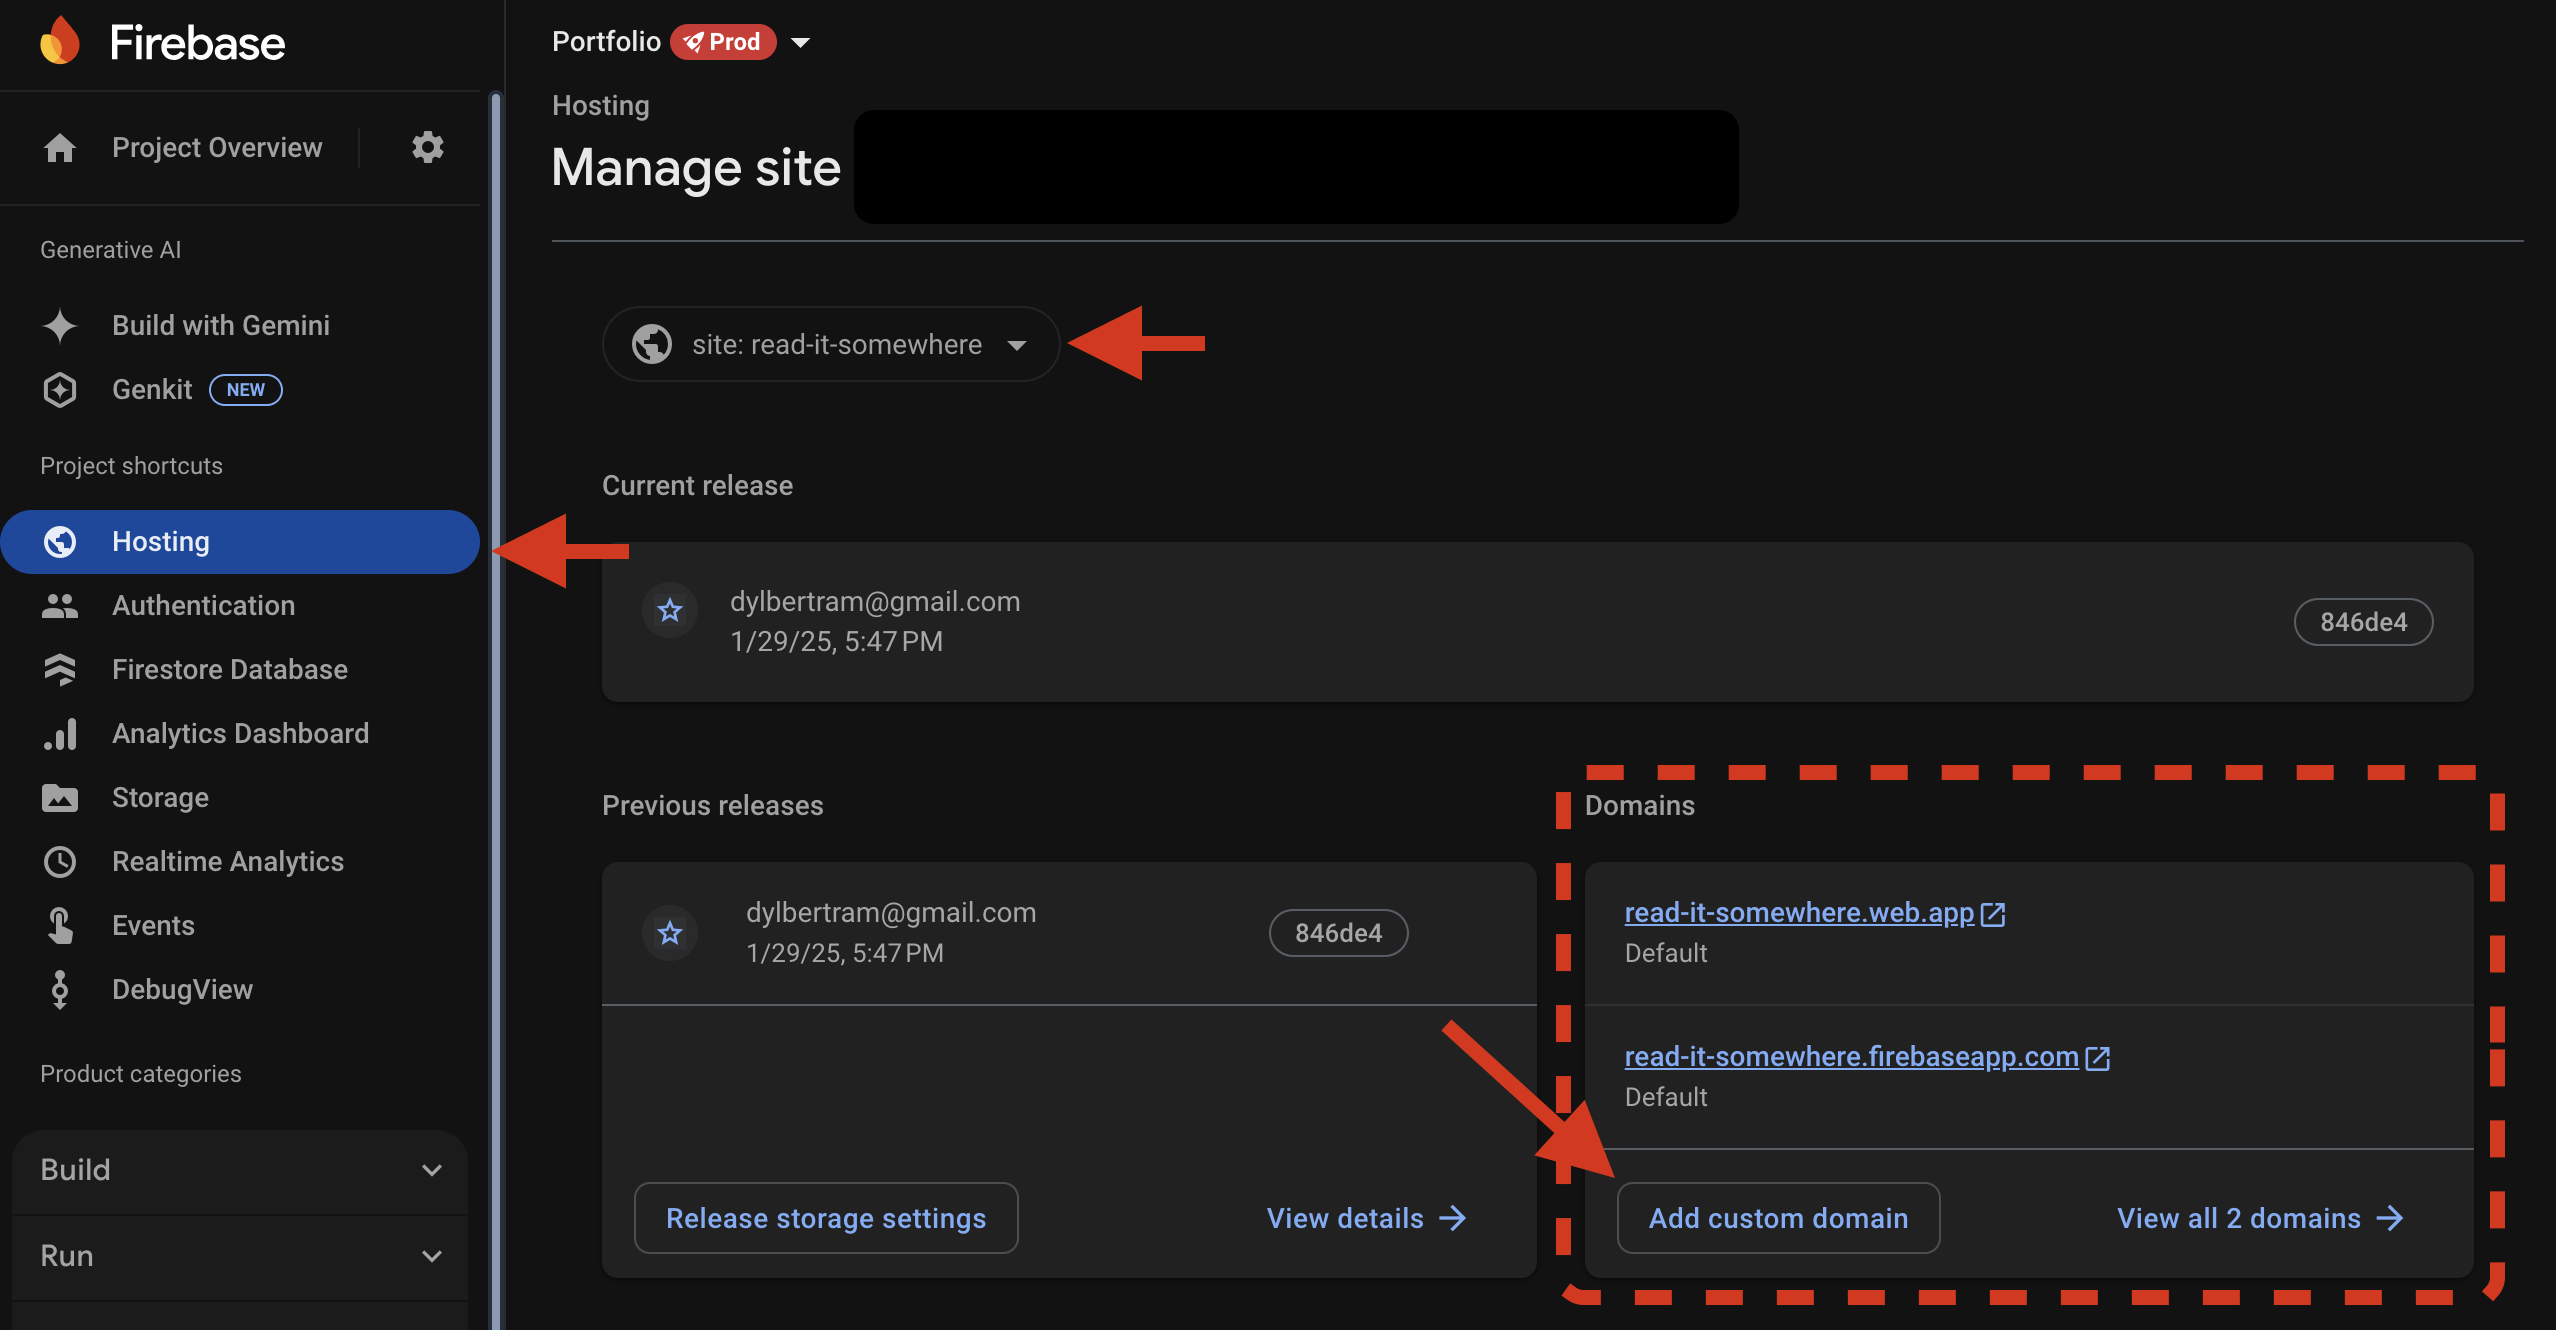
Task: Click star icon in previous releases row
Action: [670, 932]
